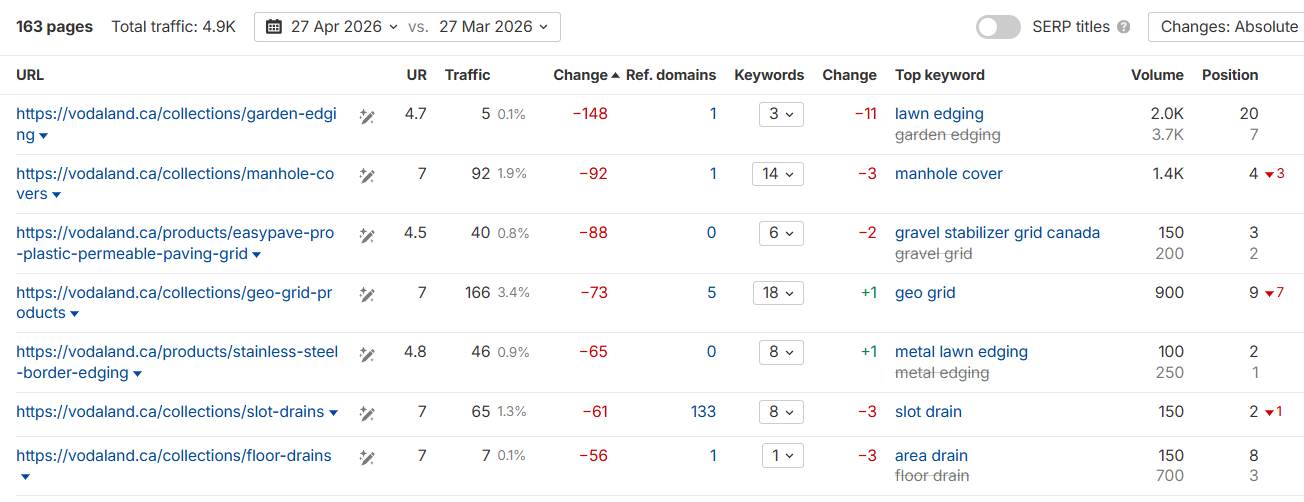This screenshot has height=502, width=1304.
Task: Click the 'manhole cover' top keyword link
Action: (x=948, y=174)
